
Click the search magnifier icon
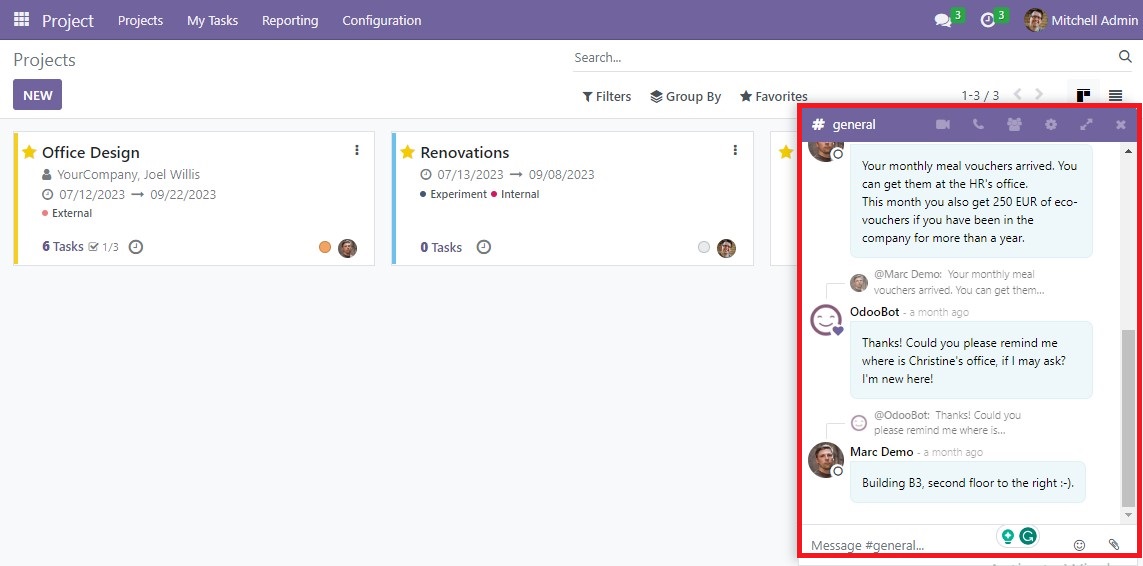1125,57
